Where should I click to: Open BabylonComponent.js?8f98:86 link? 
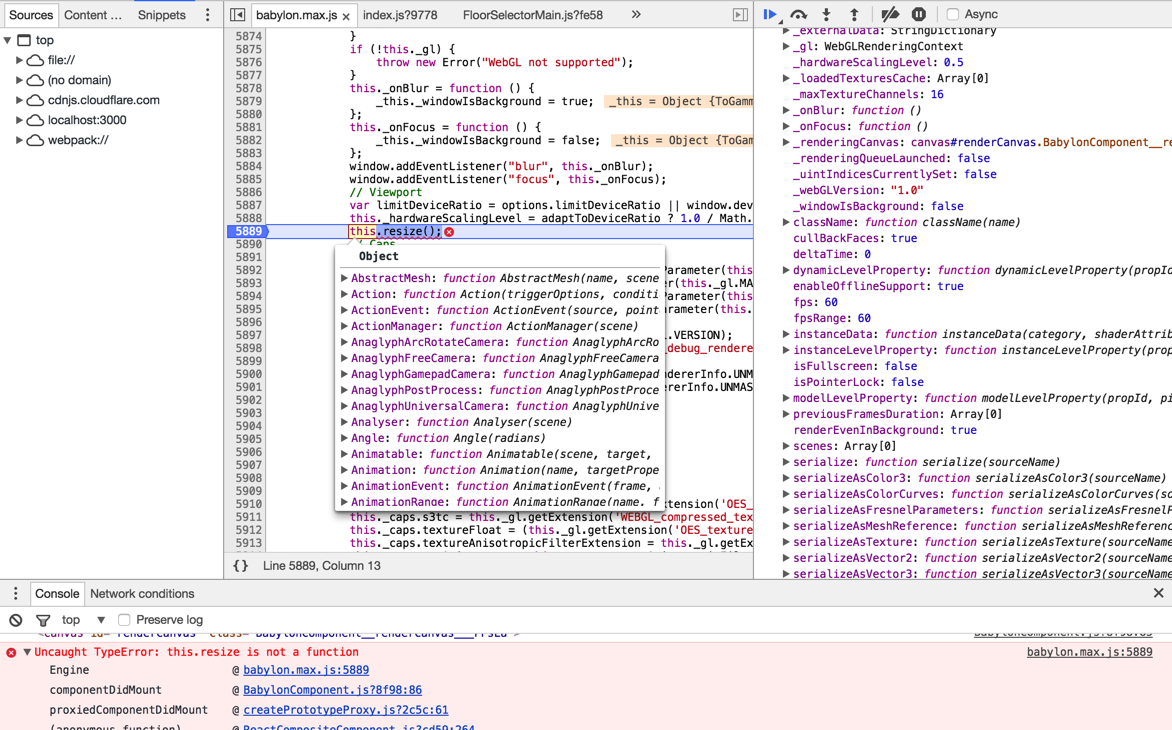[x=332, y=690]
